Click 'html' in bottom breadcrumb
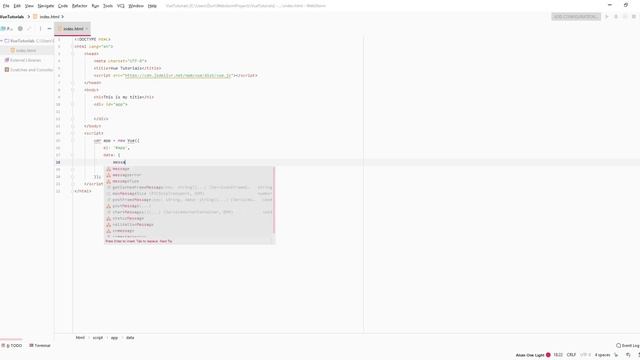The image size is (640, 360). (x=80, y=338)
